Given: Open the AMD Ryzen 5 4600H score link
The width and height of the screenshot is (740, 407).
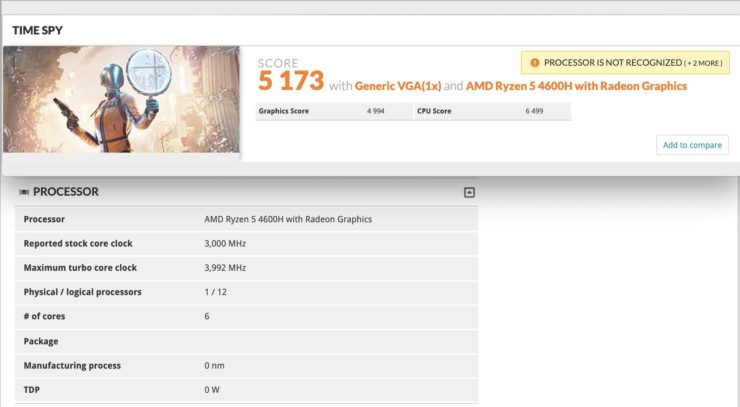Looking at the screenshot, I should (576, 86).
